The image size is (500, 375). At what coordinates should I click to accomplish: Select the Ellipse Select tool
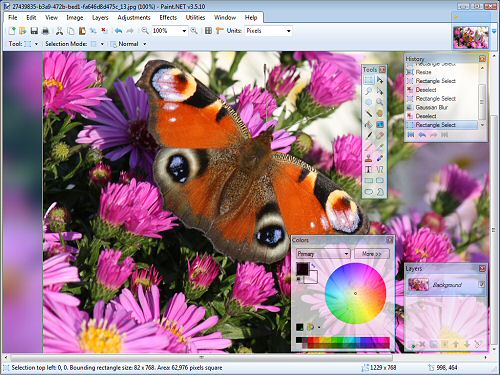click(369, 102)
